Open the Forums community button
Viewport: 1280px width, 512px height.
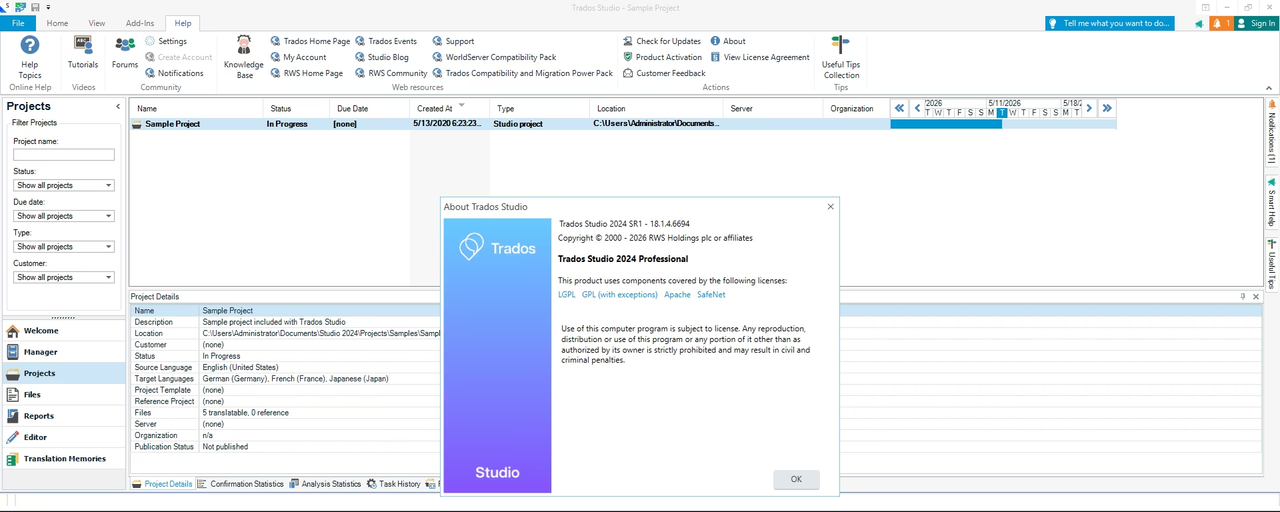[125, 52]
